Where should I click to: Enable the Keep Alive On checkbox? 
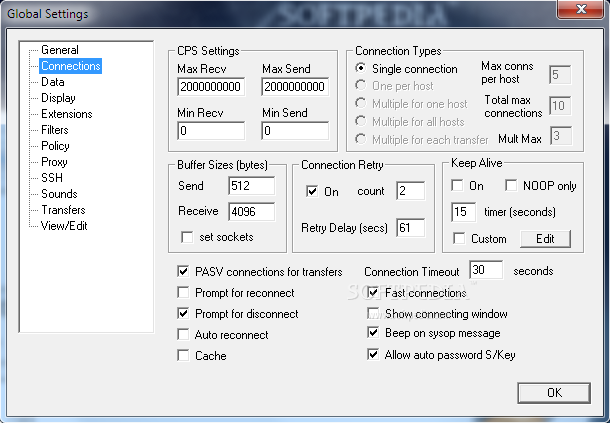tap(457, 186)
